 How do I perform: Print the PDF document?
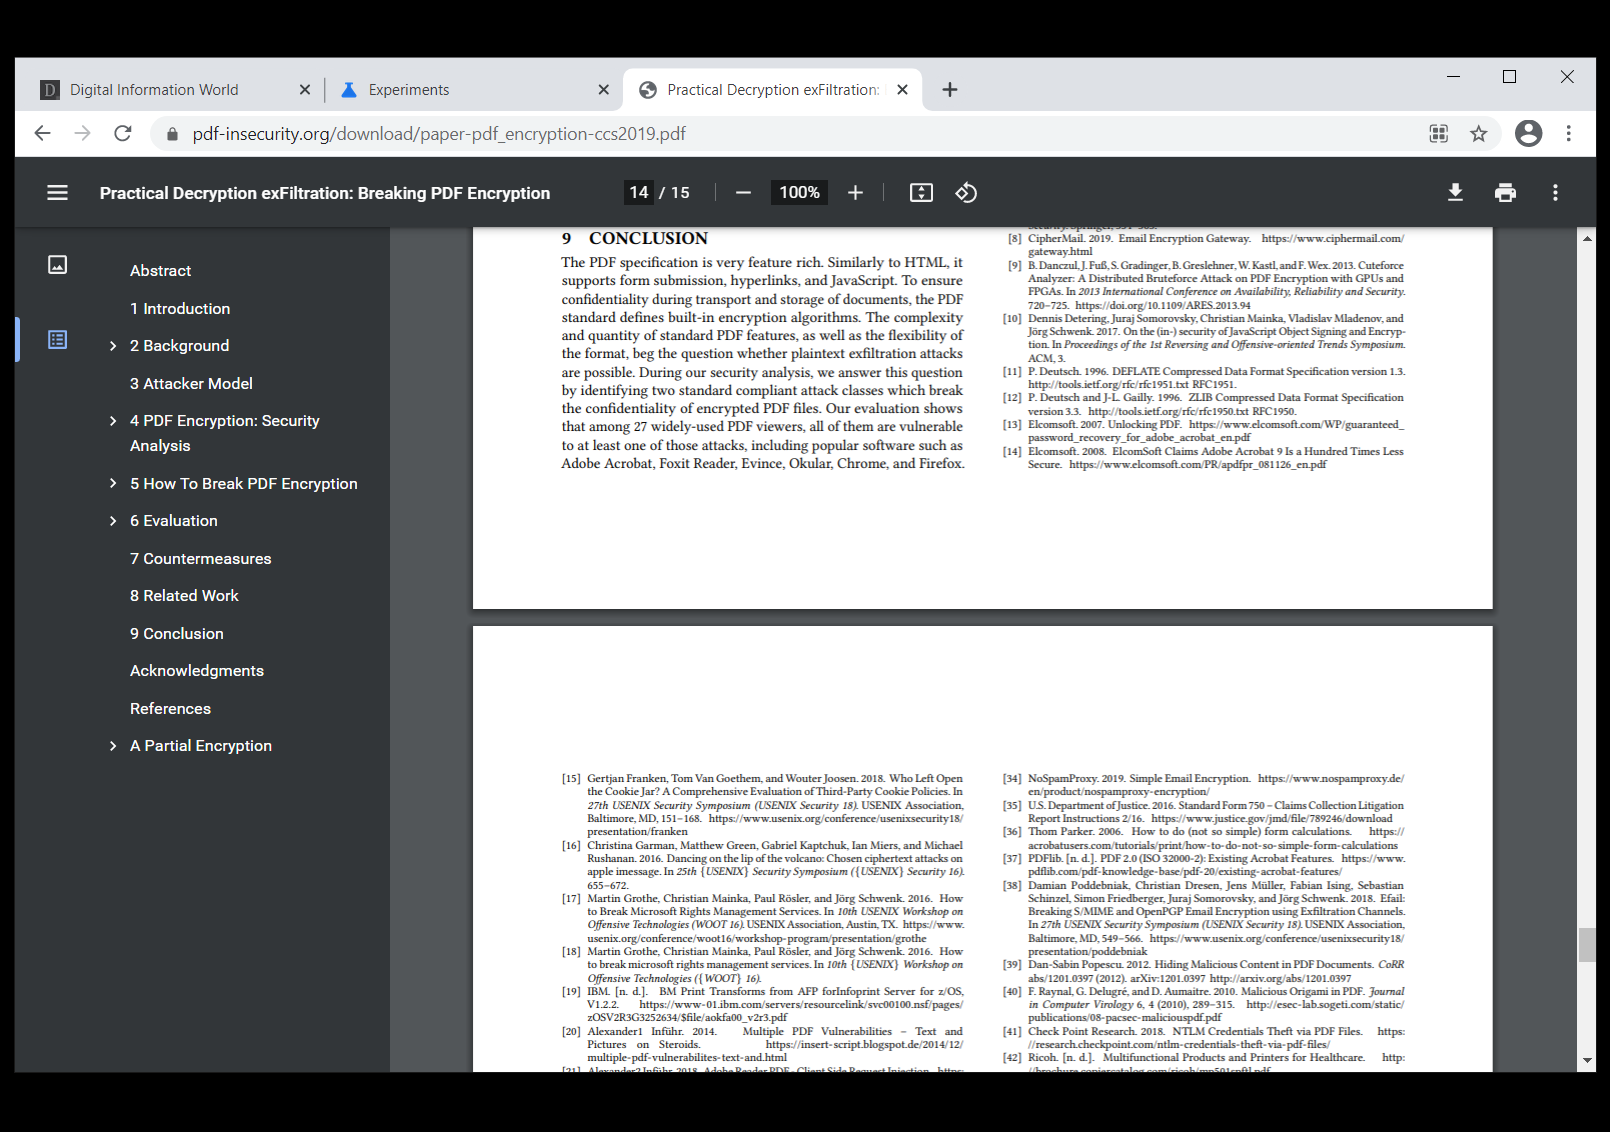pyautogui.click(x=1505, y=193)
